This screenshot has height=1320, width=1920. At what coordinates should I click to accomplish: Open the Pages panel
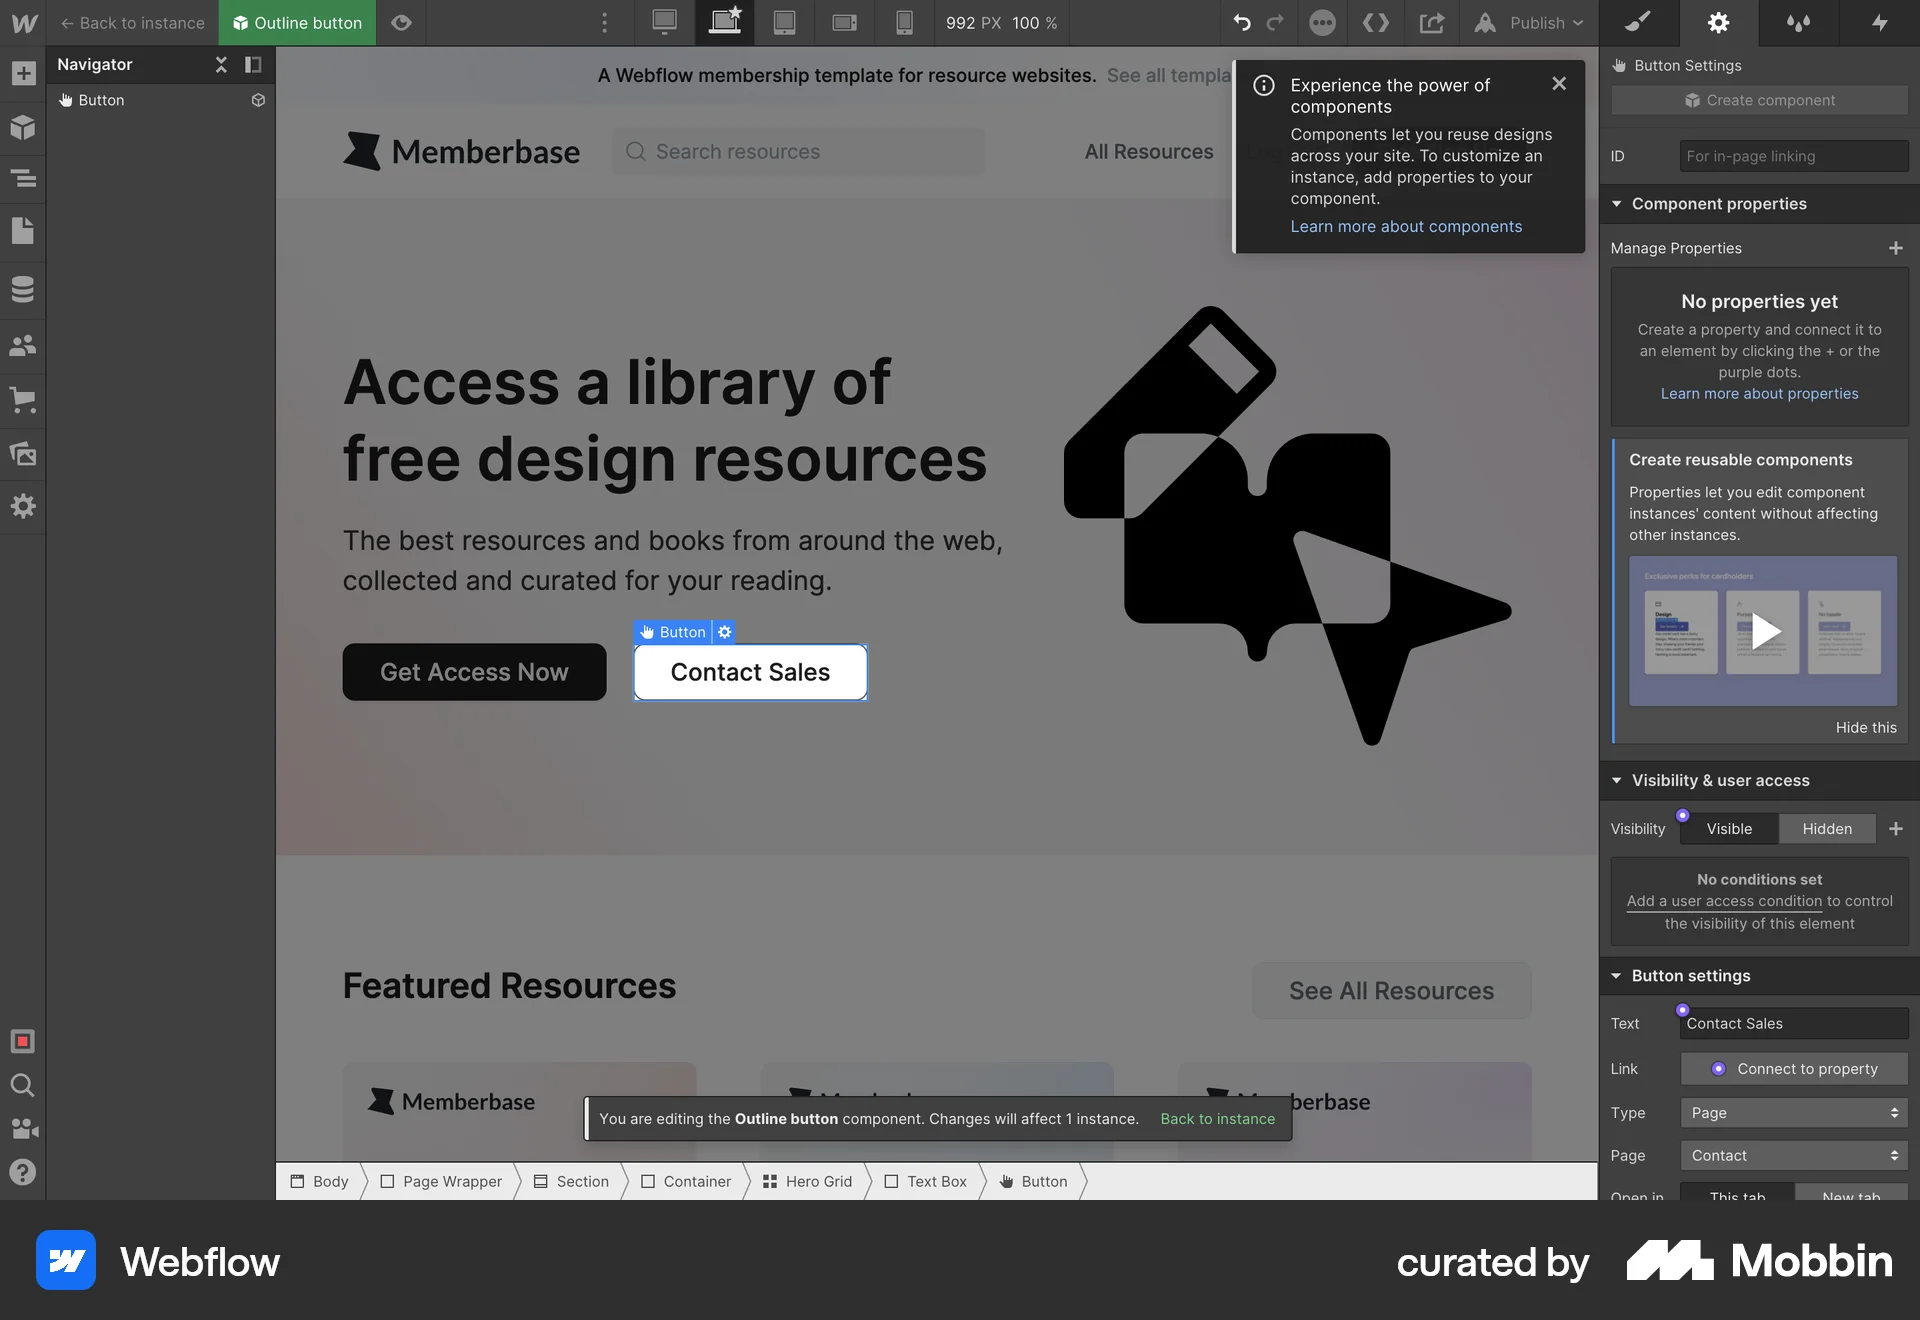tap(23, 231)
